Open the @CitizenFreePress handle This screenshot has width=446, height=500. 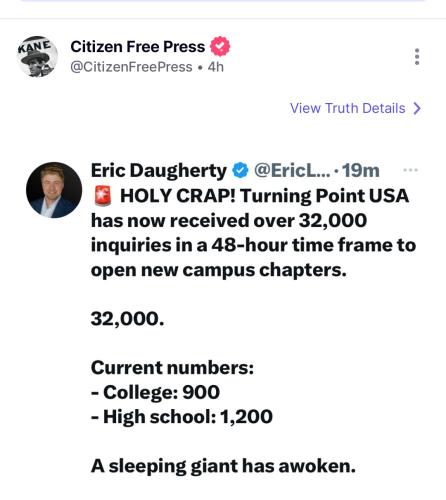click(131, 67)
